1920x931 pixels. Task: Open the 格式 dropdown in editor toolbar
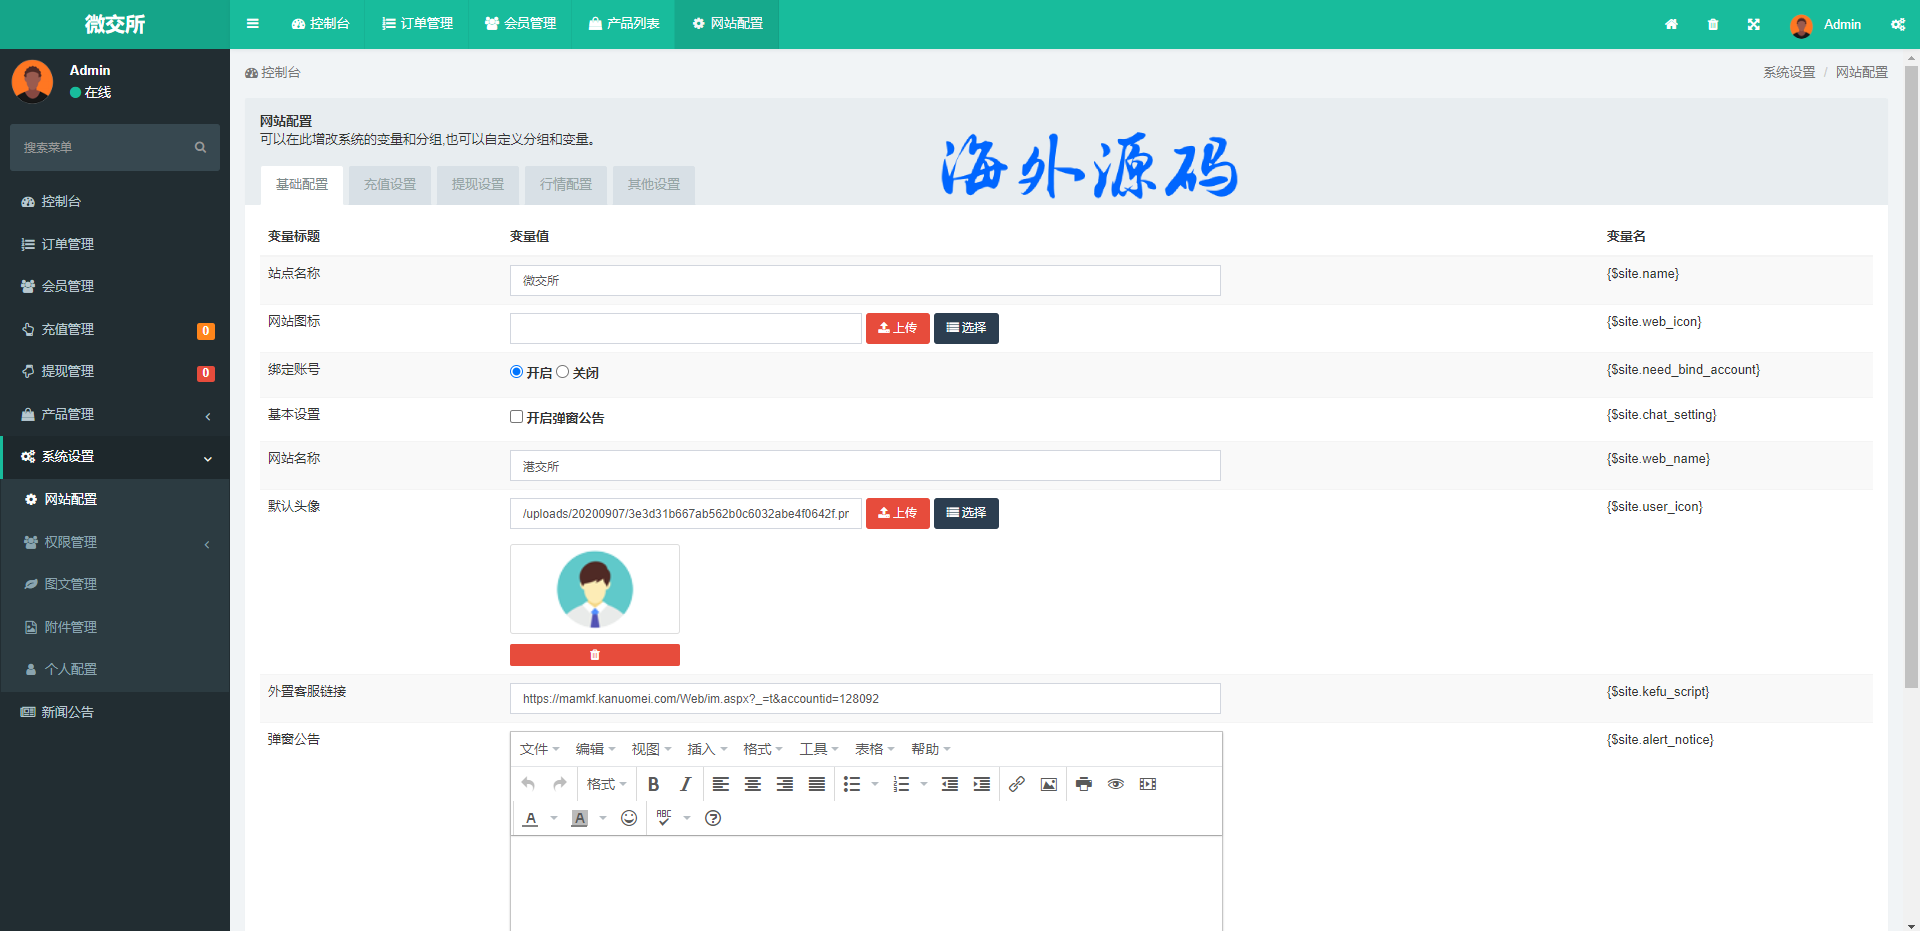pos(606,785)
